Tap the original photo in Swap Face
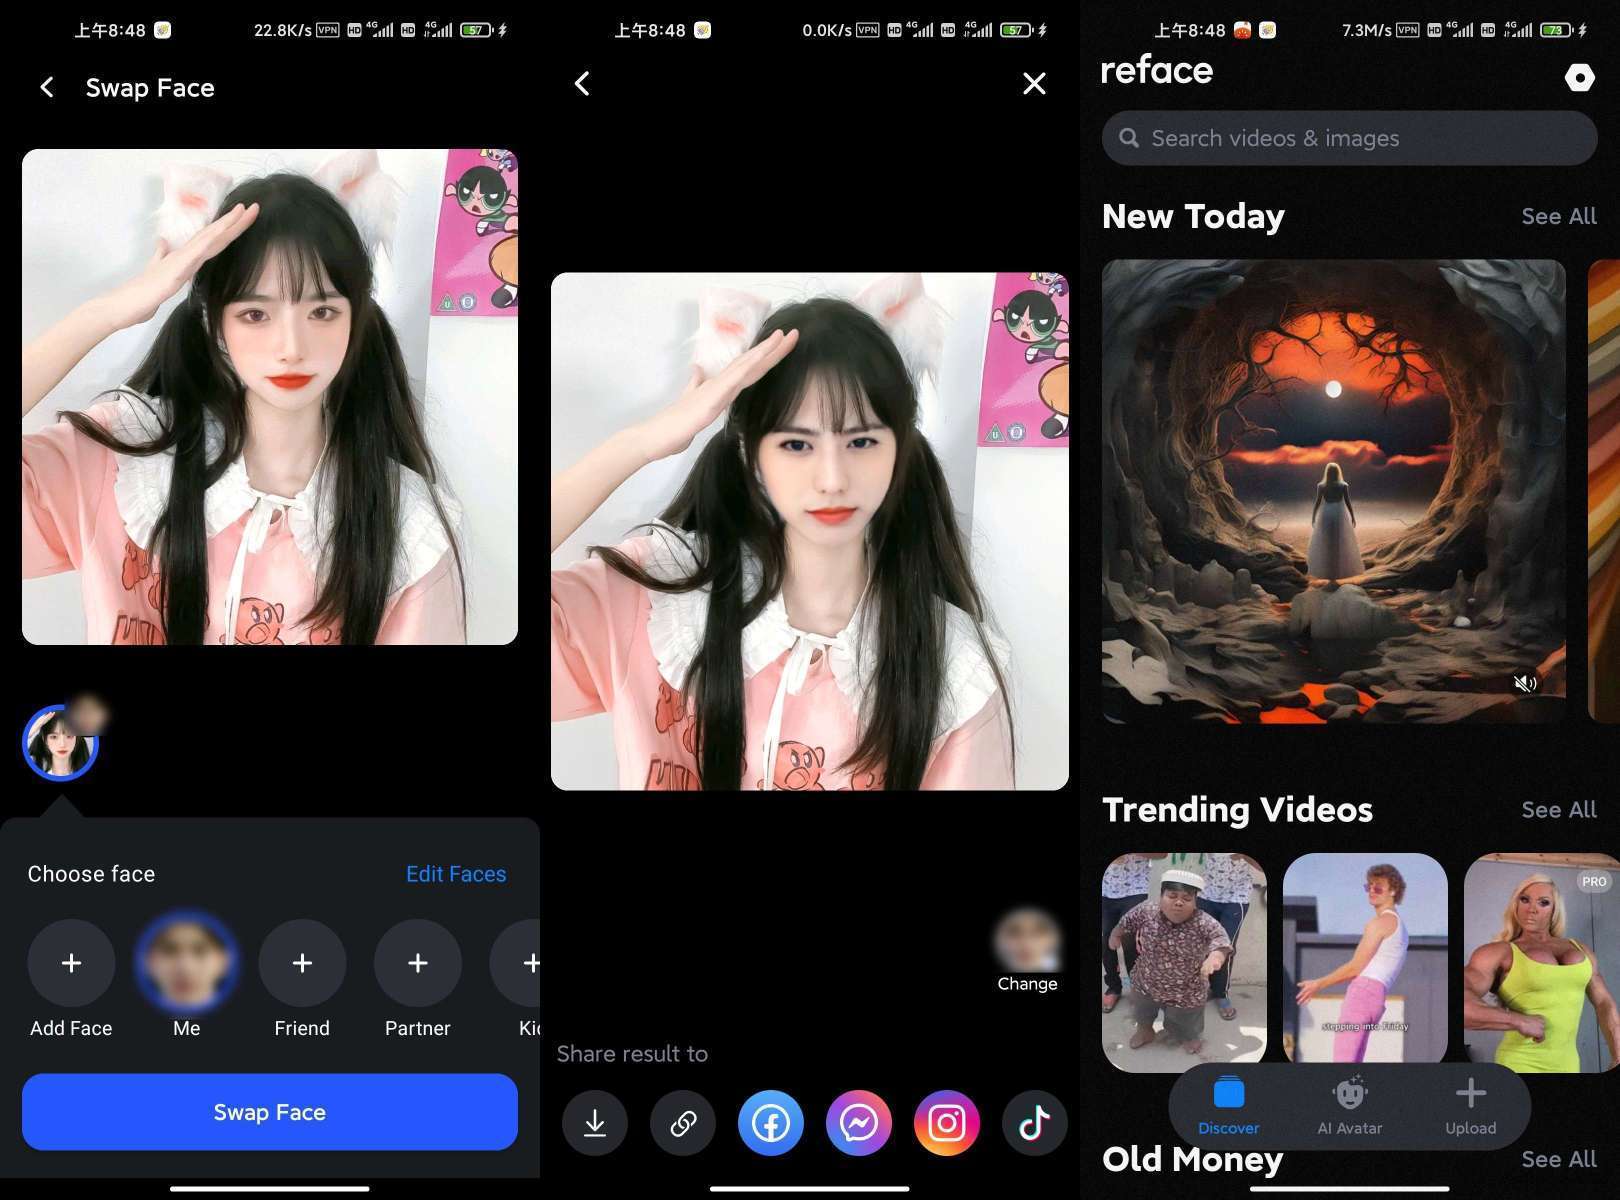Viewport: 1620px width, 1200px height. tap(270, 397)
